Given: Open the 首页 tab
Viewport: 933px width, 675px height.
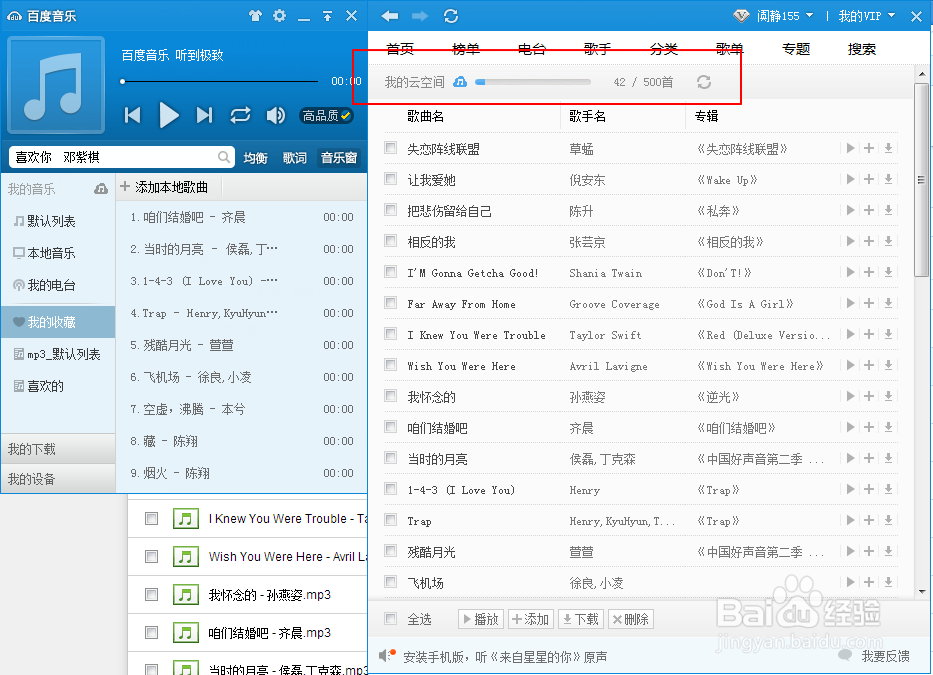Looking at the screenshot, I should (x=400, y=49).
